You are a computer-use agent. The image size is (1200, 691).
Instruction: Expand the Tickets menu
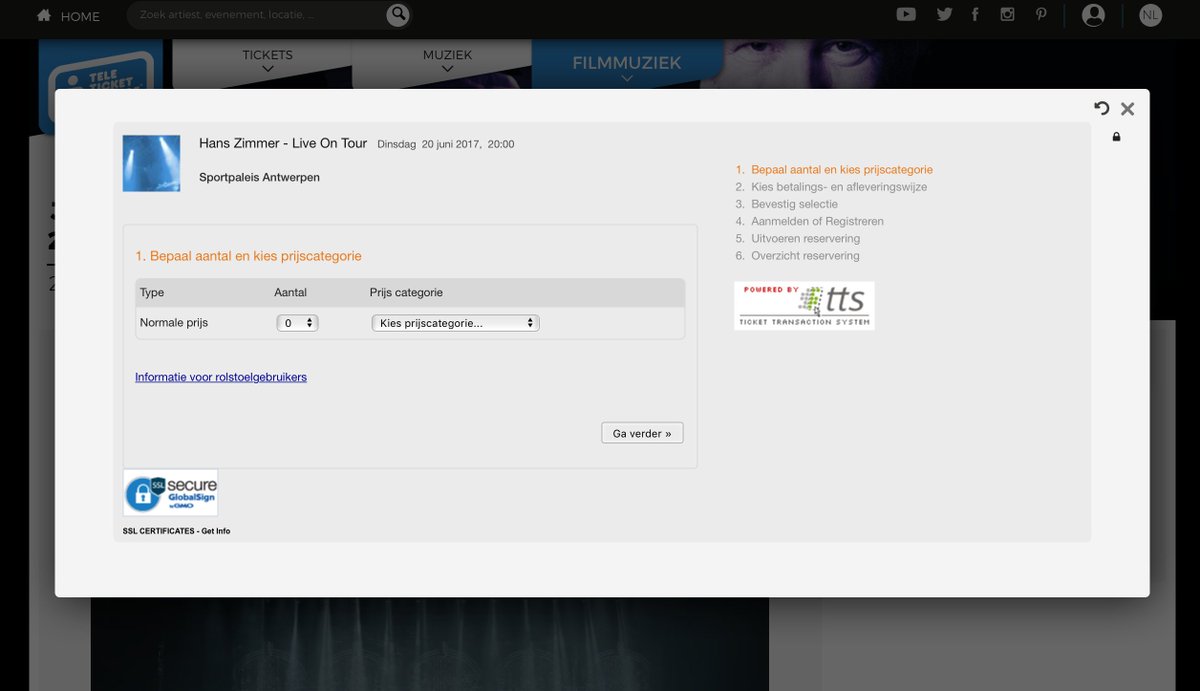coord(267,60)
